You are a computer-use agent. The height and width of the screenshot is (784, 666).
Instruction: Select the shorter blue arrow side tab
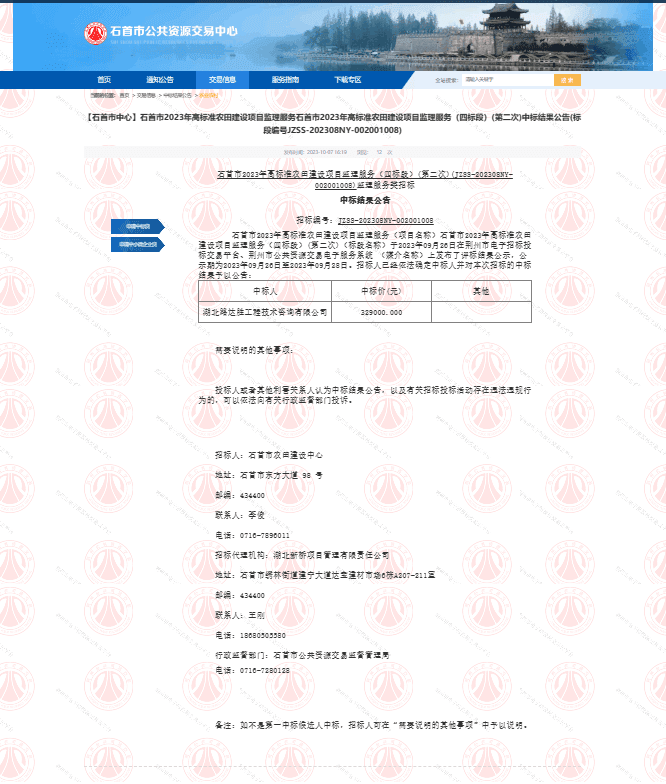pos(136,226)
